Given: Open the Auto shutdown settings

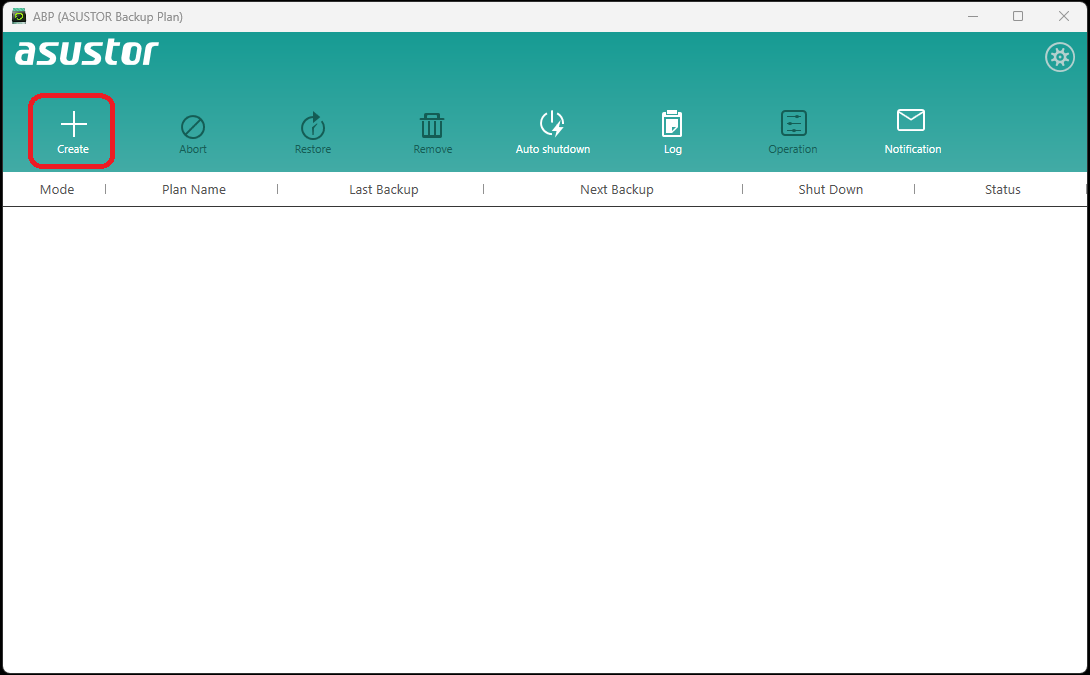Looking at the screenshot, I should pyautogui.click(x=552, y=124).
